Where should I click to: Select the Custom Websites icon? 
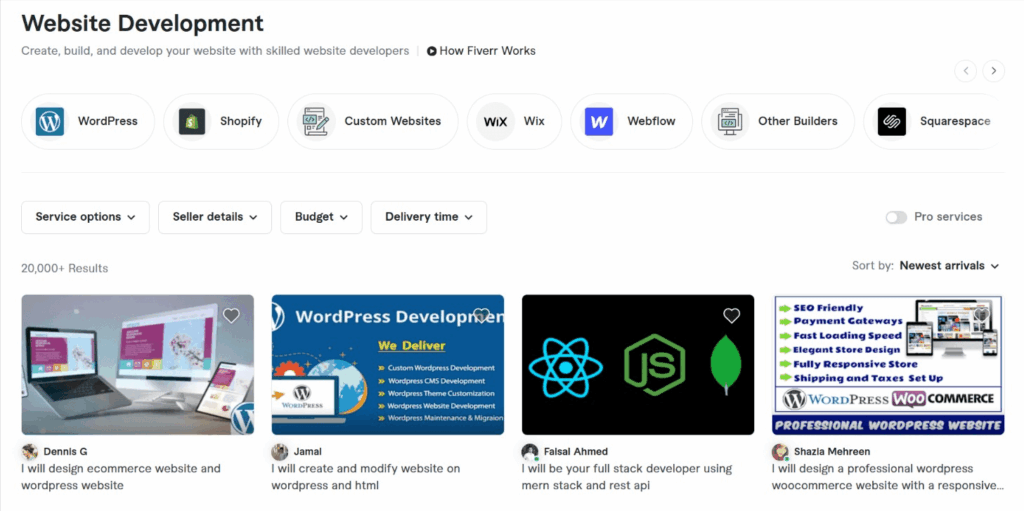pos(316,122)
